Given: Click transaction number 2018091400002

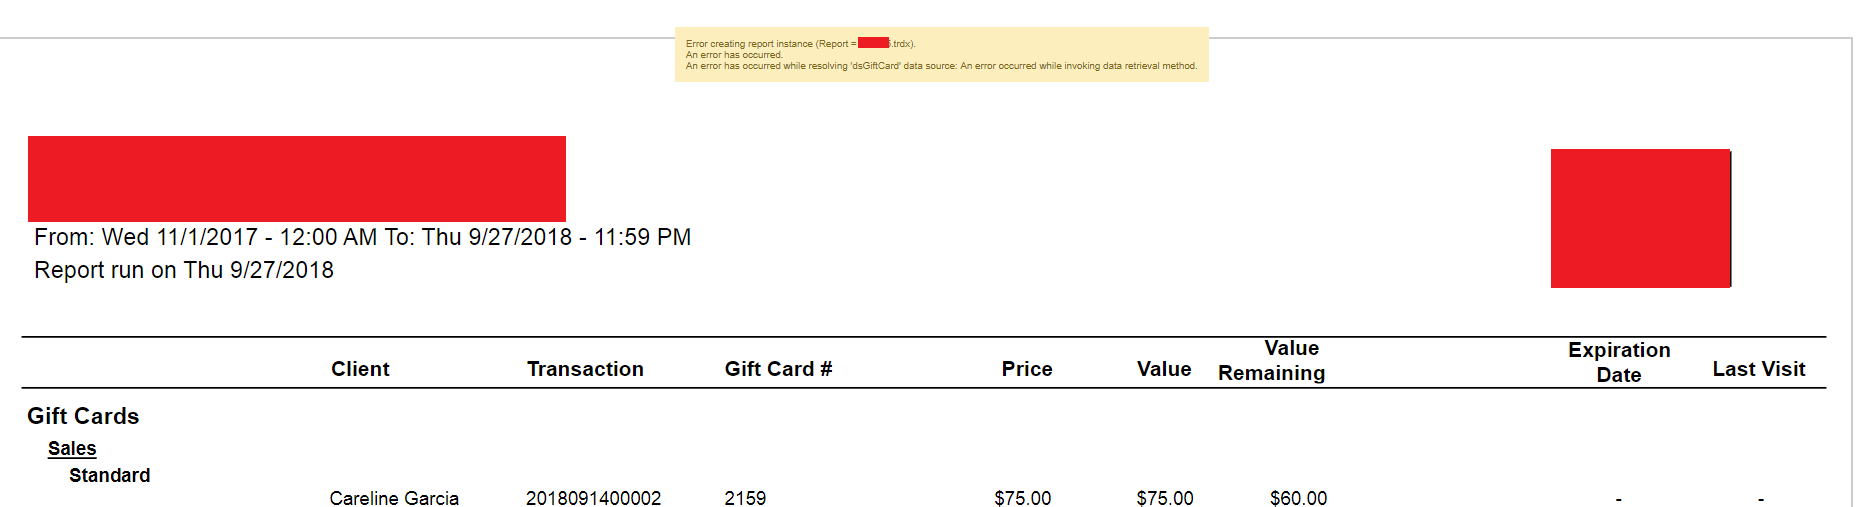Looking at the screenshot, I should pos(593,498).
